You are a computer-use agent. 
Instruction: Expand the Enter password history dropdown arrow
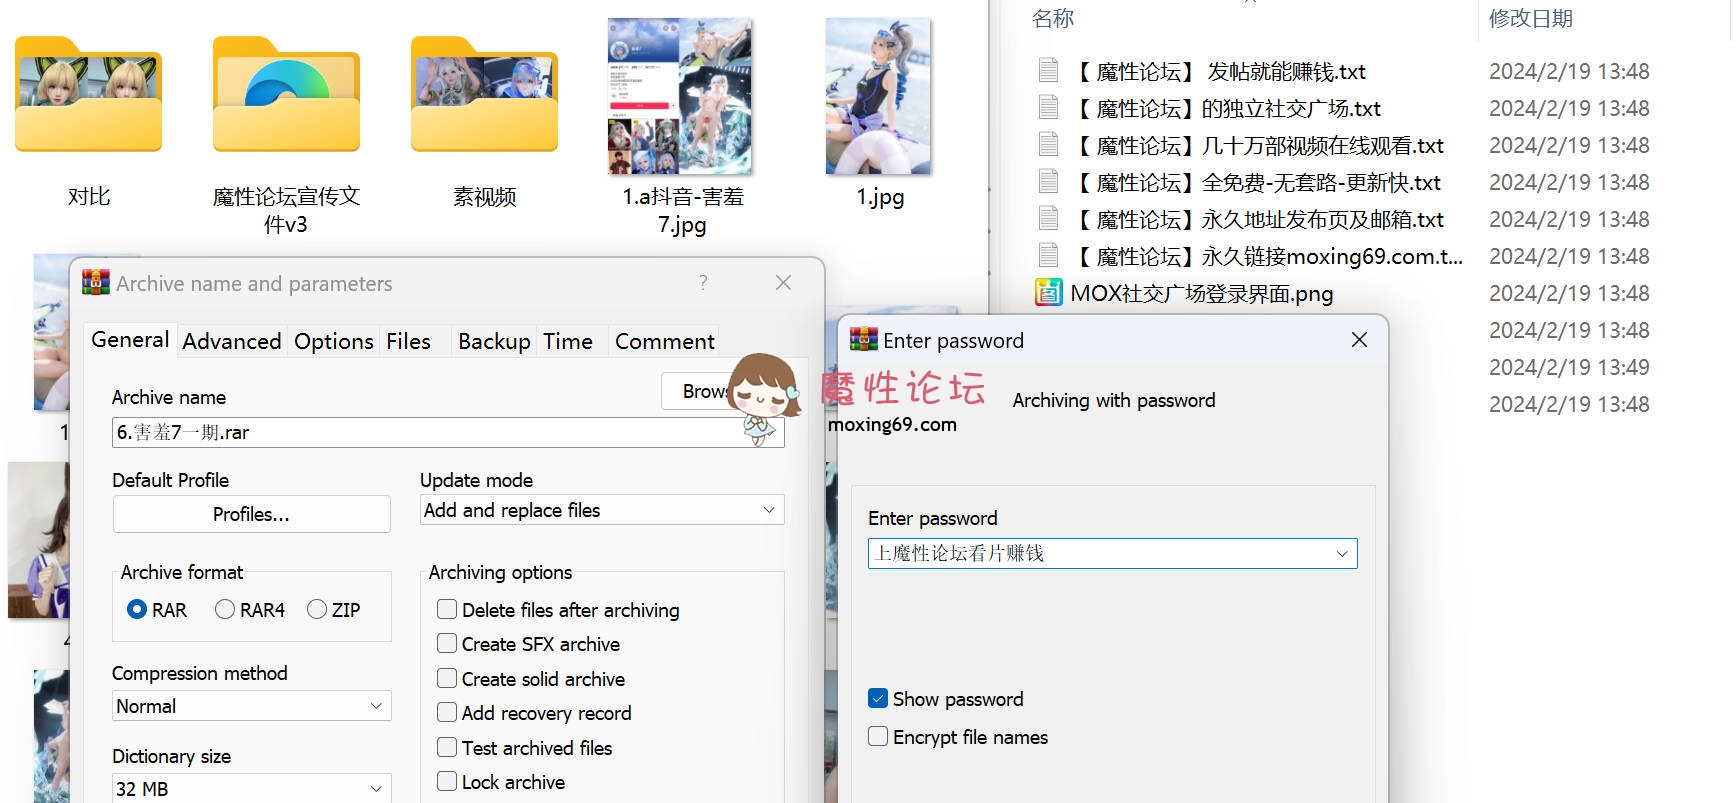pos(1342,553)
